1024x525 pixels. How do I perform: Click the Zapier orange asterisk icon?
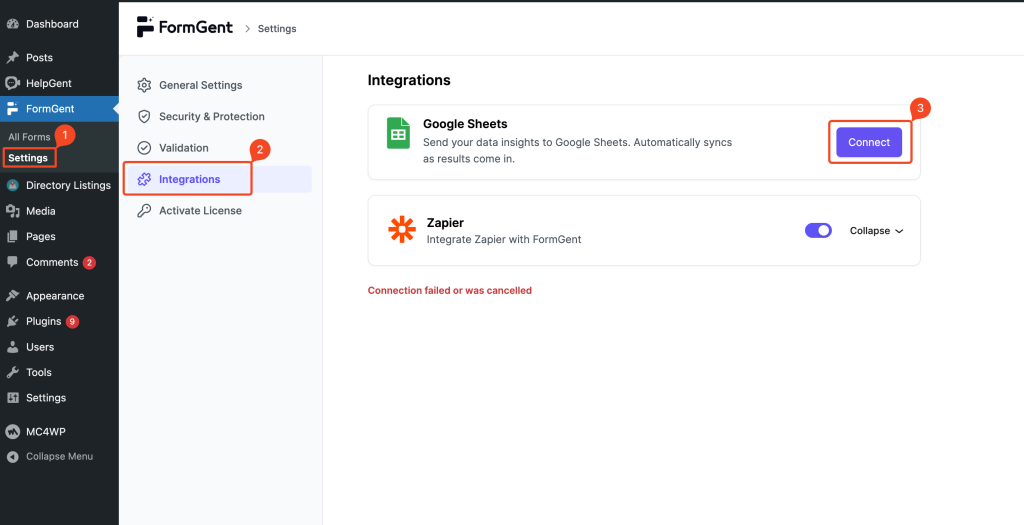pos(402,230)
